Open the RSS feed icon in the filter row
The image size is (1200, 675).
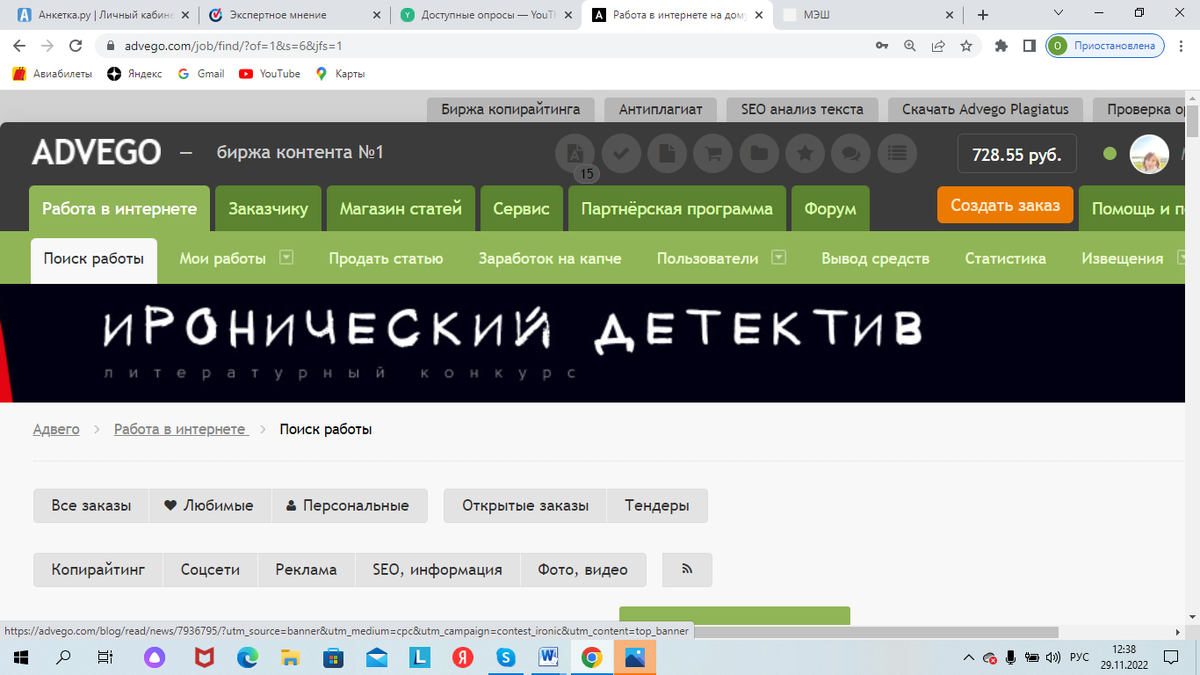[687, 569]
